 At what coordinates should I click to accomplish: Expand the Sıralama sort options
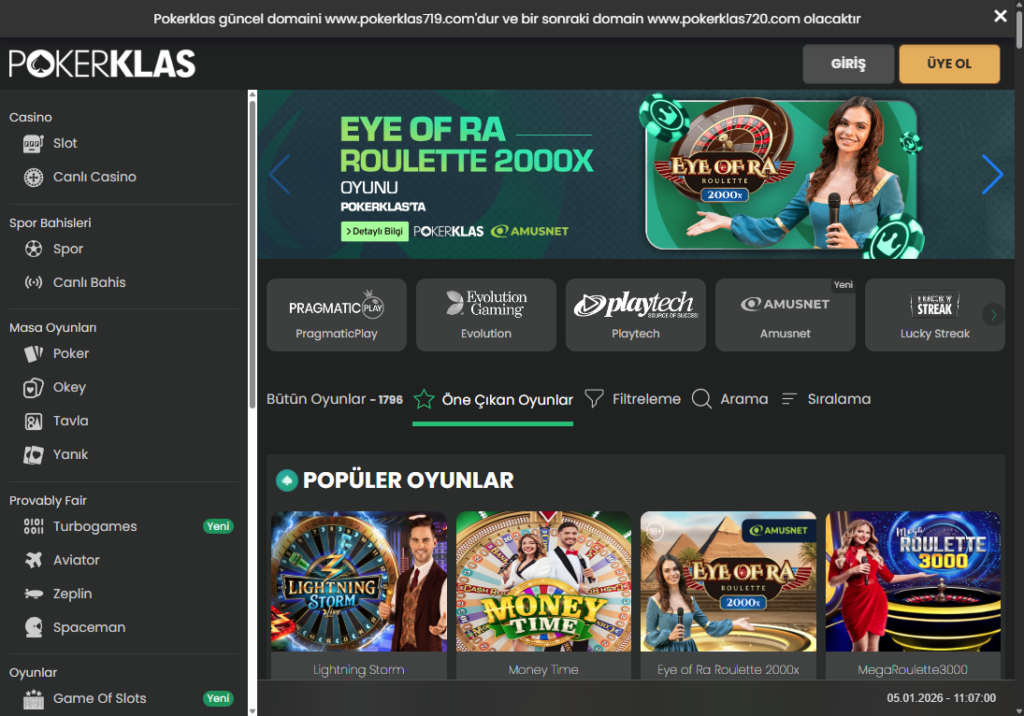(826, 399)
